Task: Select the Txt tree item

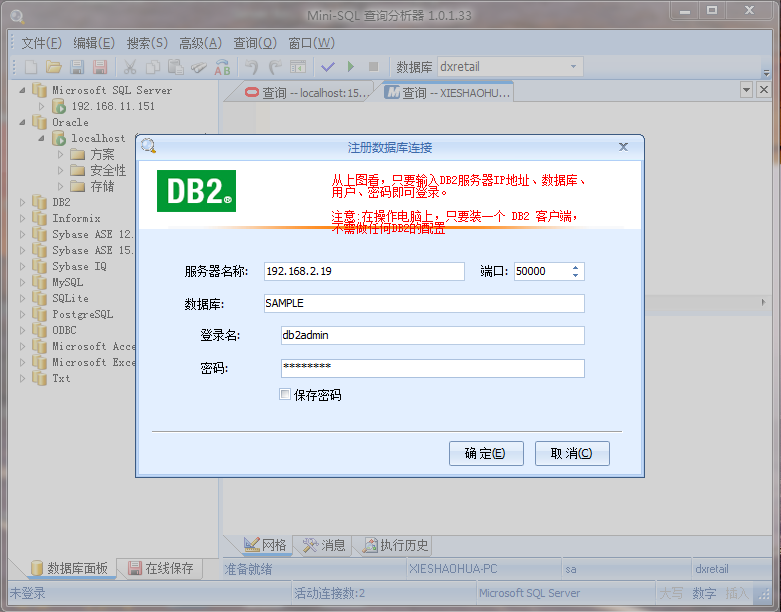Action: (x=61, y=378)
